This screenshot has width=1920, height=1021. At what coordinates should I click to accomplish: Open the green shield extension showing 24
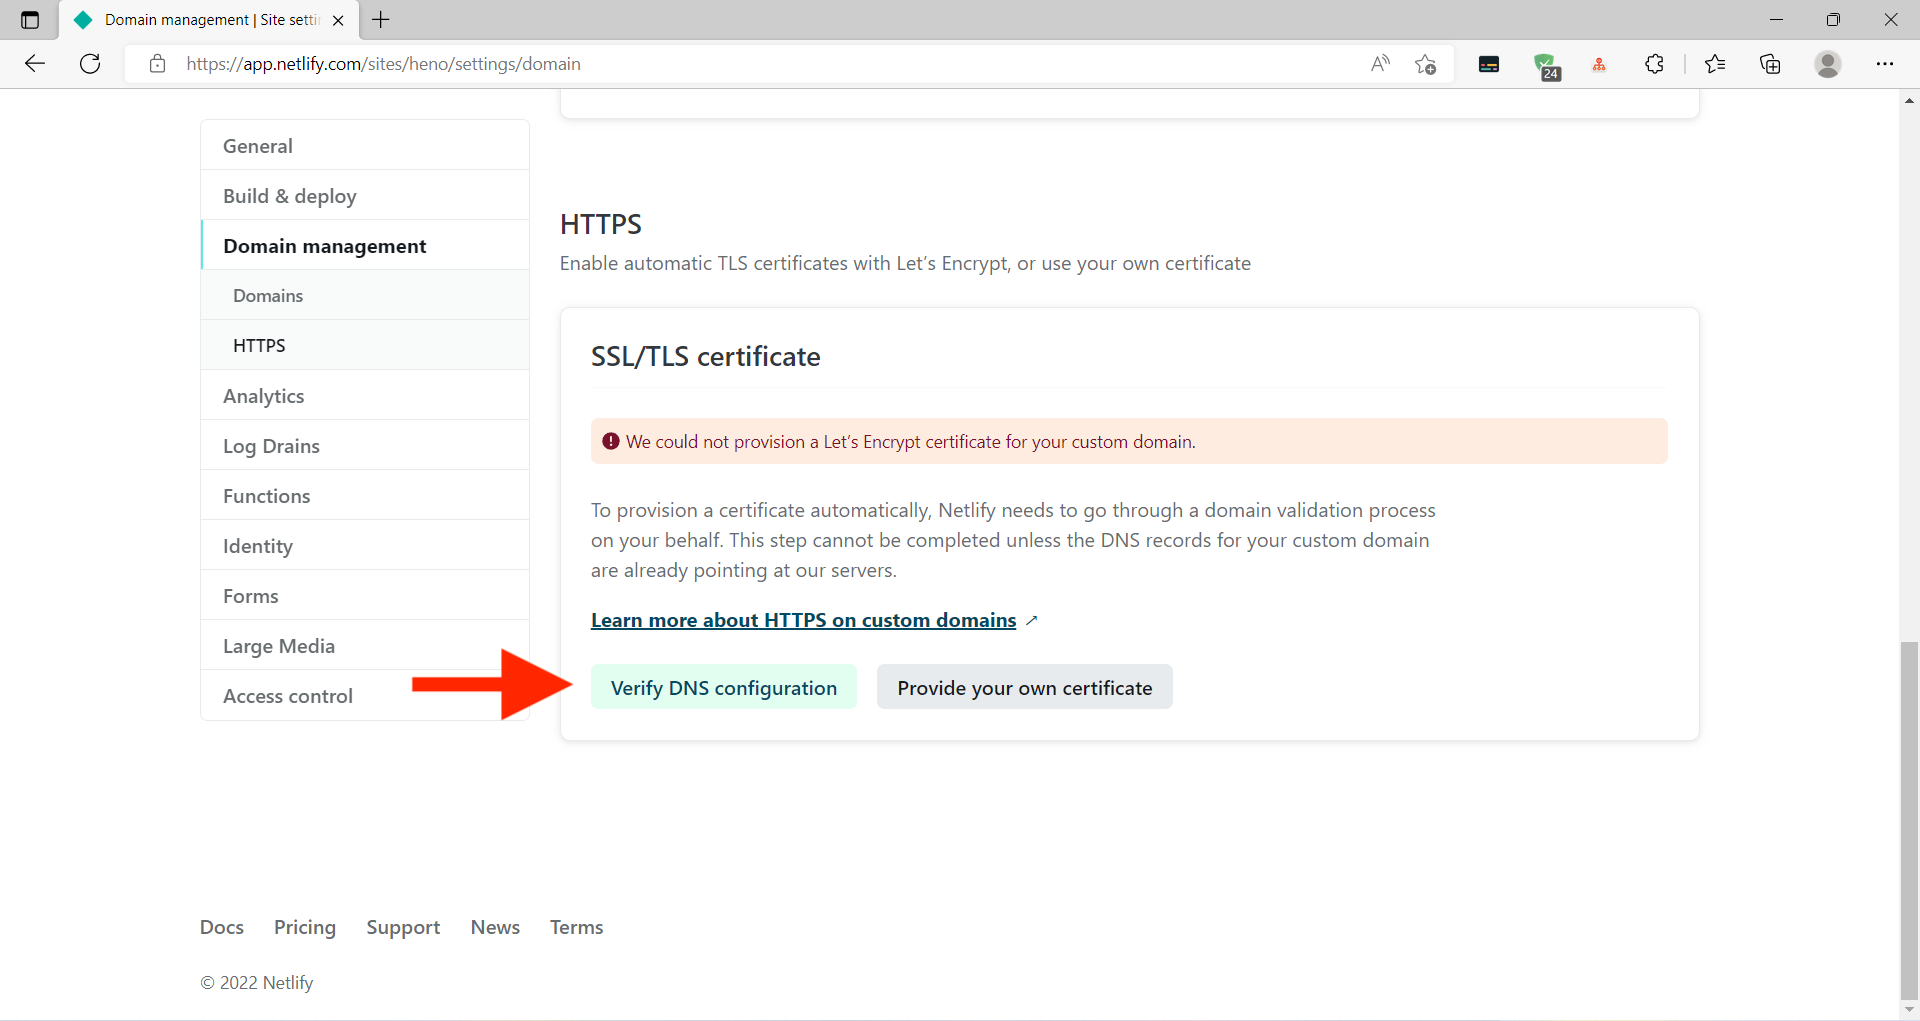click(x=1549, y=64)
